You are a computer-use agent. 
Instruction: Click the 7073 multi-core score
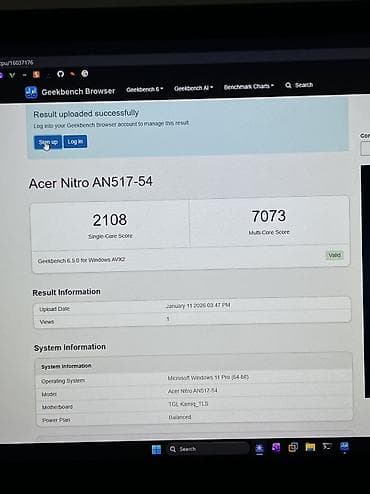pos(269,216)
